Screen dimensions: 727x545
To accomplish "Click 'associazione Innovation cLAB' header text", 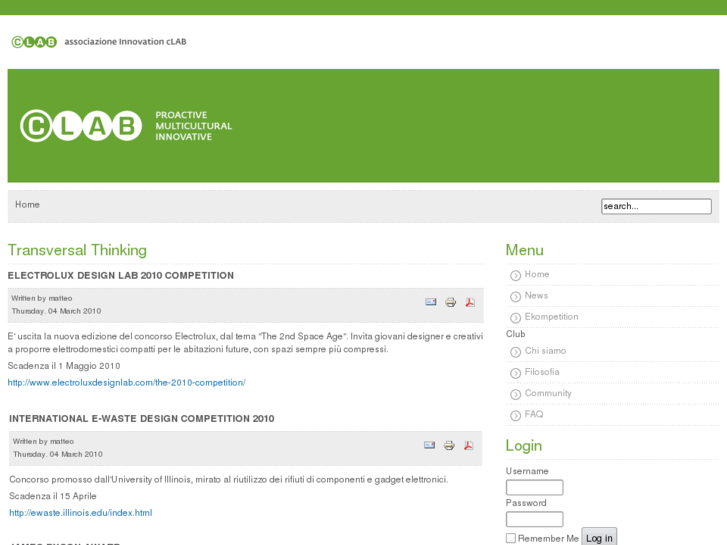I will point(125,42).
